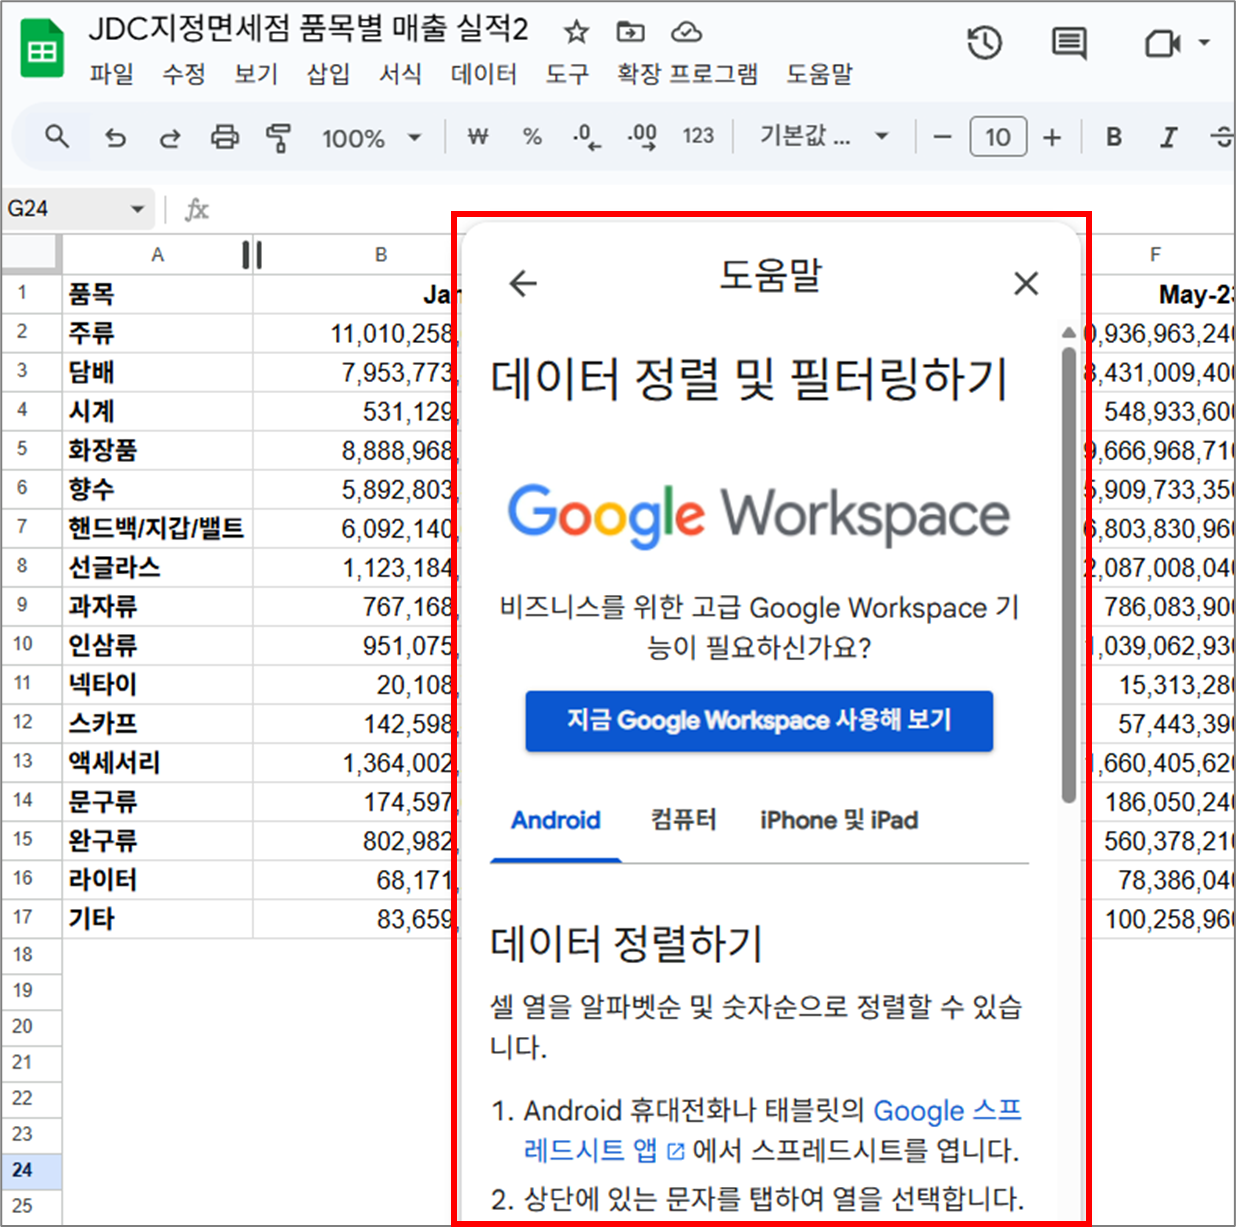This screenshot has height=1227, width=1236.
Task: Toggle italic formatting
Action: pyautogui.click(x=1168, y=137)
